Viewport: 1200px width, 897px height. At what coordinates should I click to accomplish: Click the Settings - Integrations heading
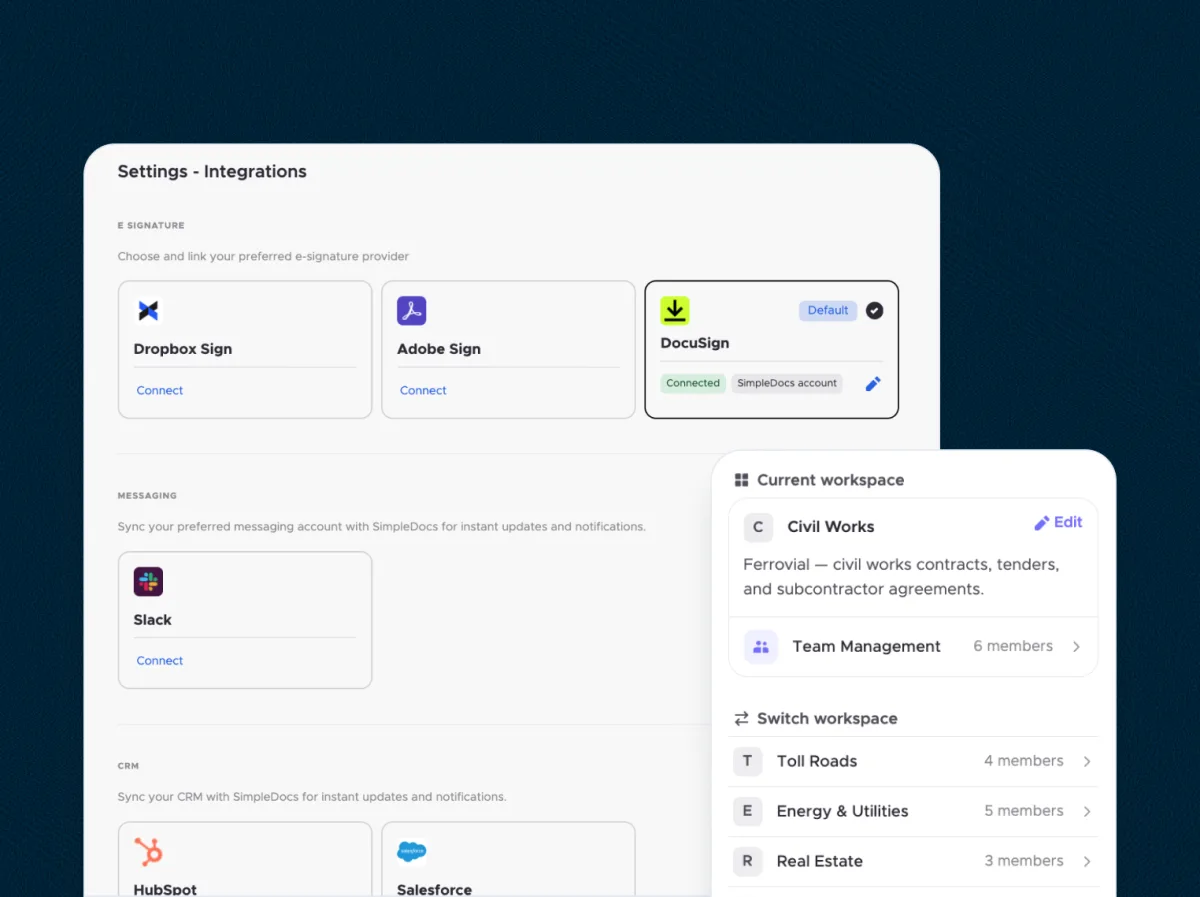pyautogui.click(x=212, y=171)
